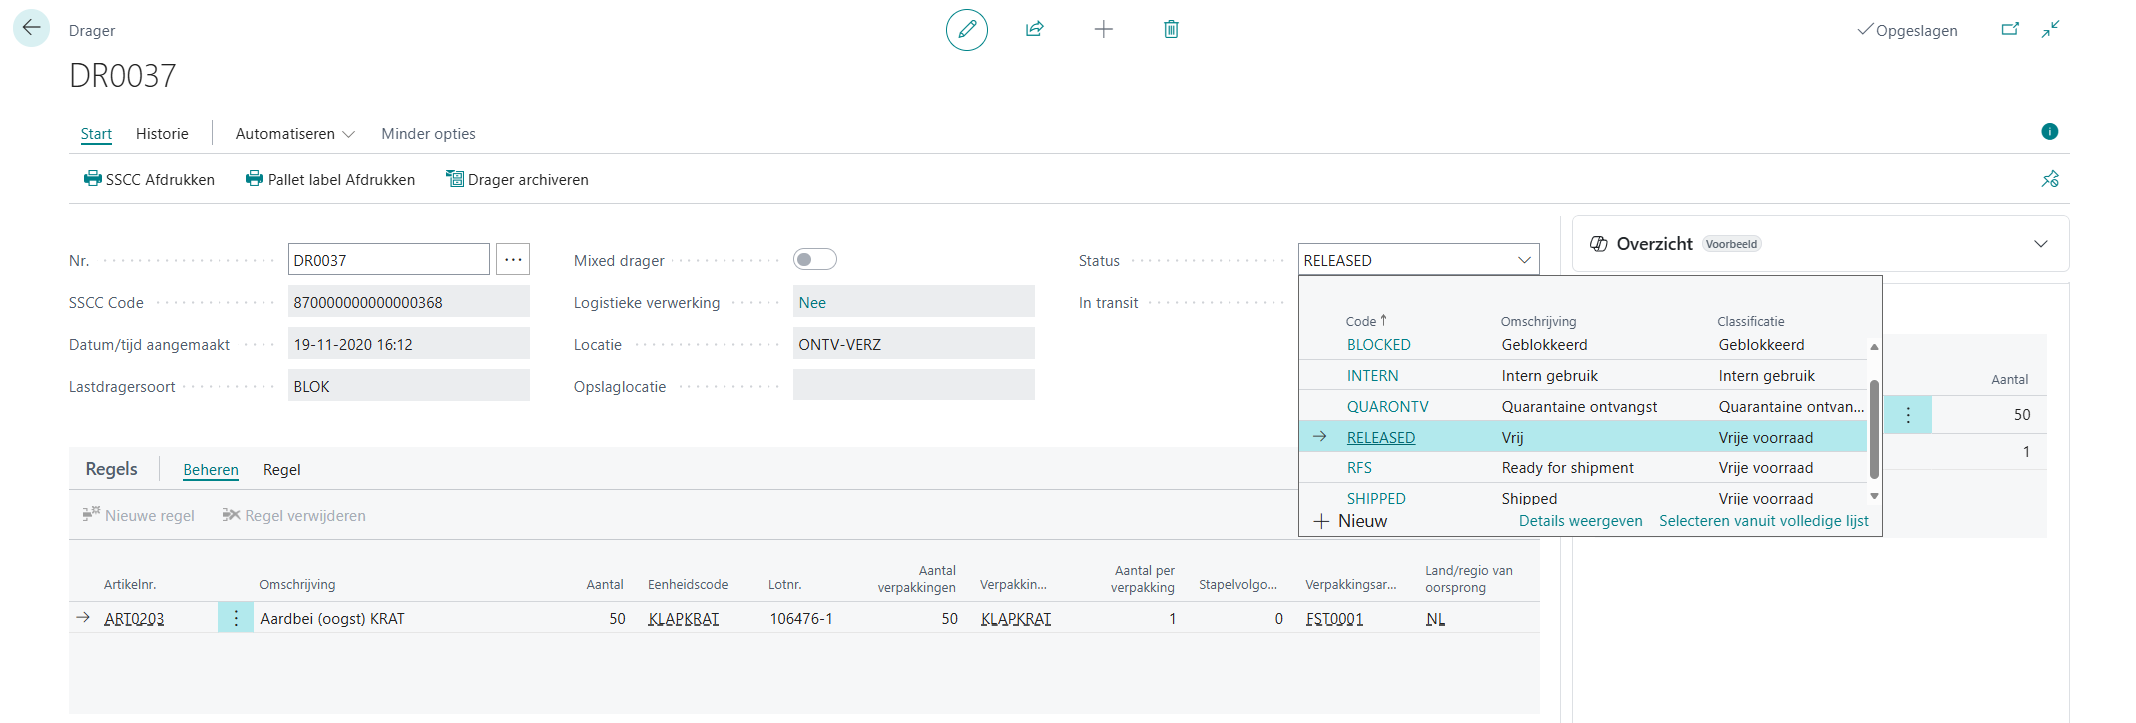Click the status list scrollbar

point(1873,430)
